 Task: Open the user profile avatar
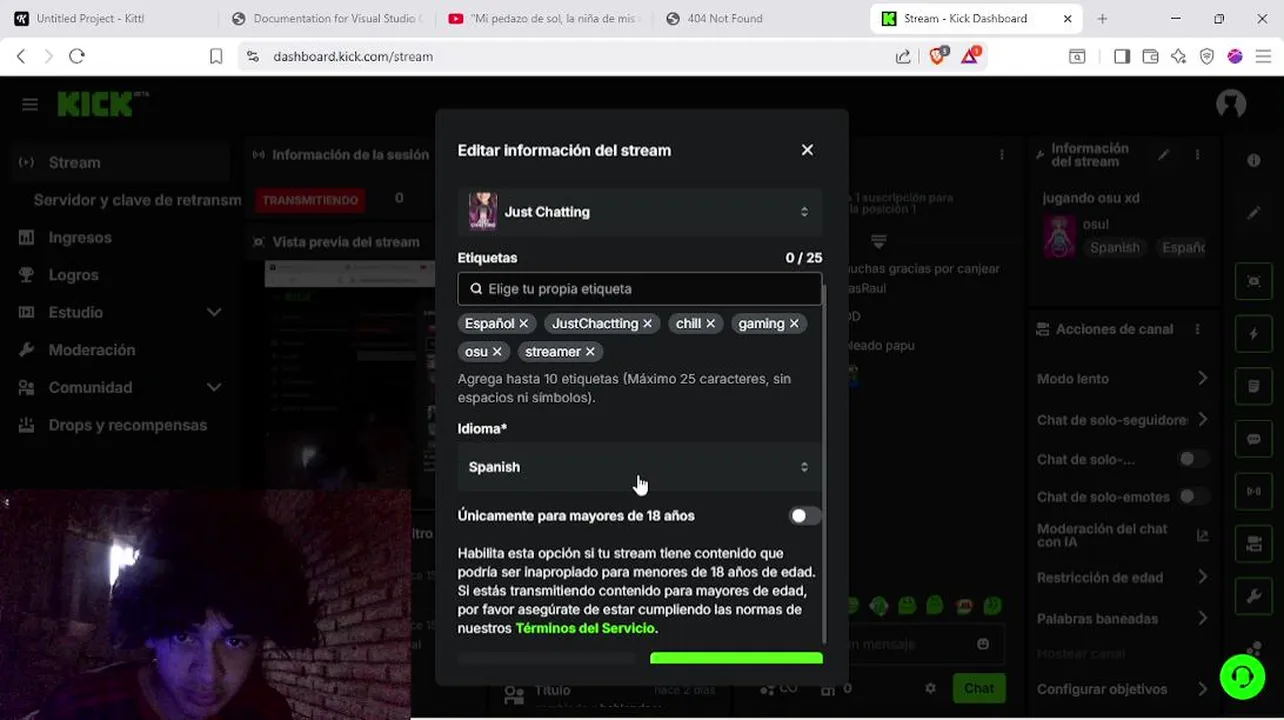tap(1231, 104)
